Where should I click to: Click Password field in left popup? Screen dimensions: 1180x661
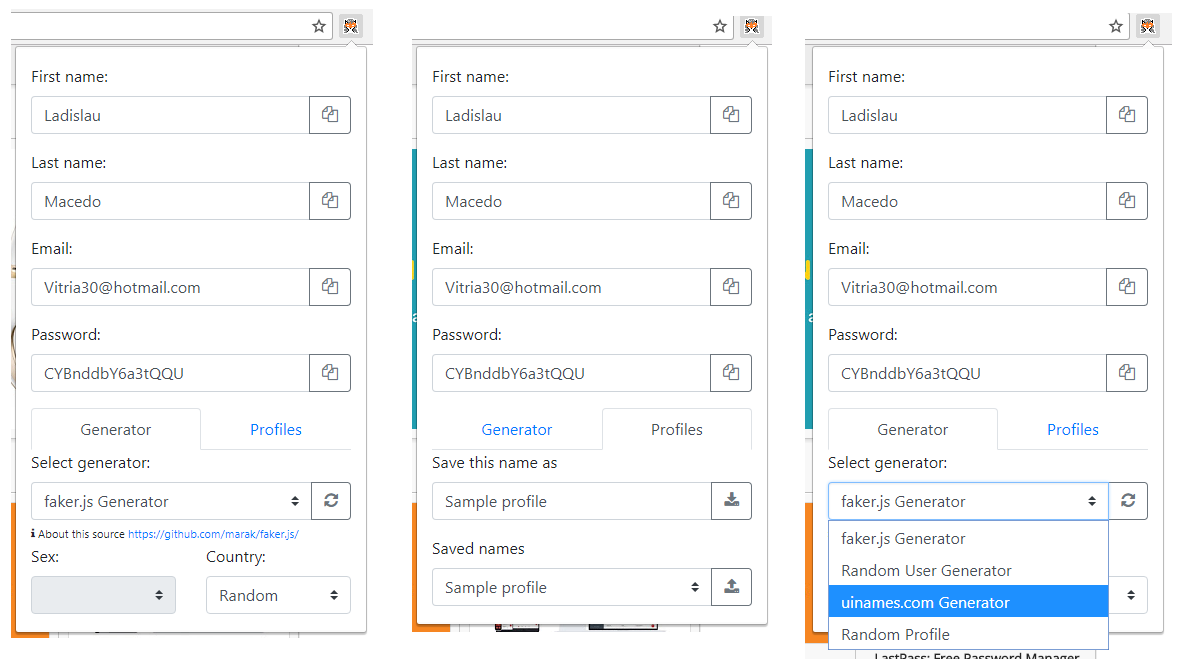tap(170, 373)
